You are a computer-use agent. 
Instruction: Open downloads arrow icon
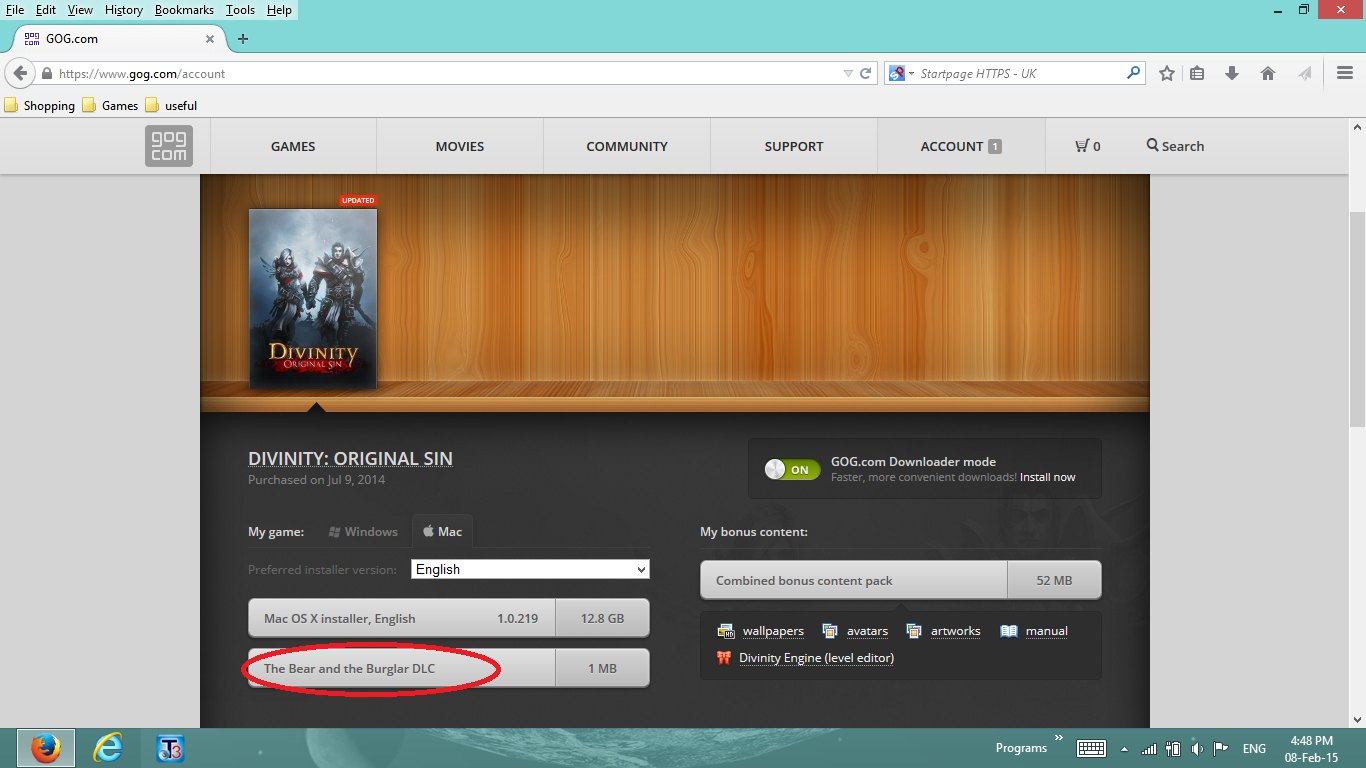[x=1232, y=73]
